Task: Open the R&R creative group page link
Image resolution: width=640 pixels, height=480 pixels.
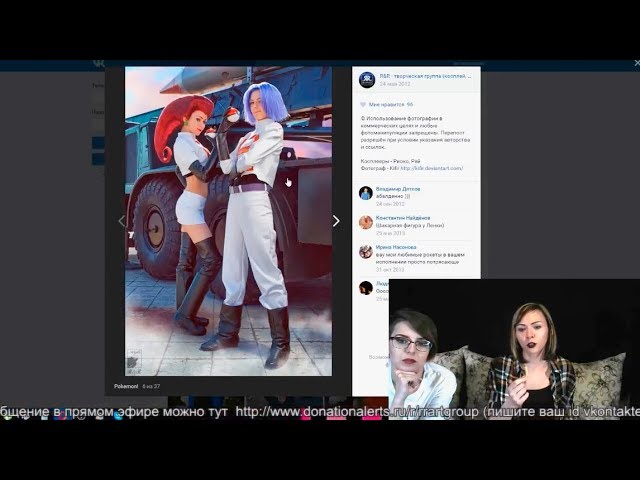Action: (425, 76)
